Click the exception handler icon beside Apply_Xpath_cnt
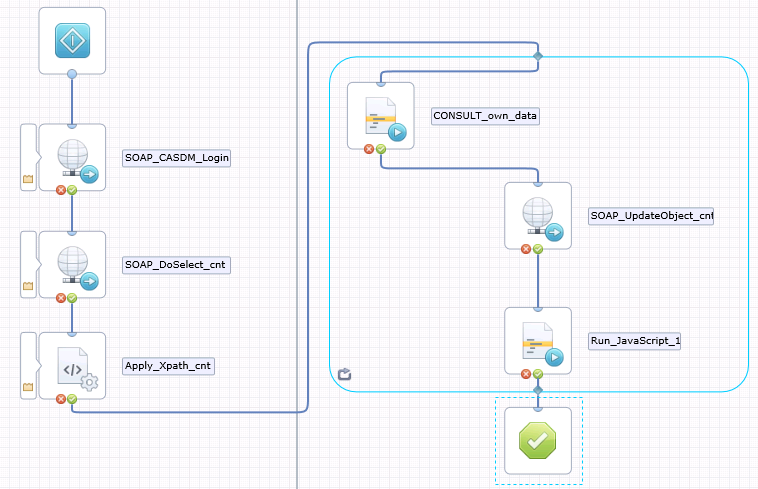Screen dimensions: 758x489 (28, 387)
